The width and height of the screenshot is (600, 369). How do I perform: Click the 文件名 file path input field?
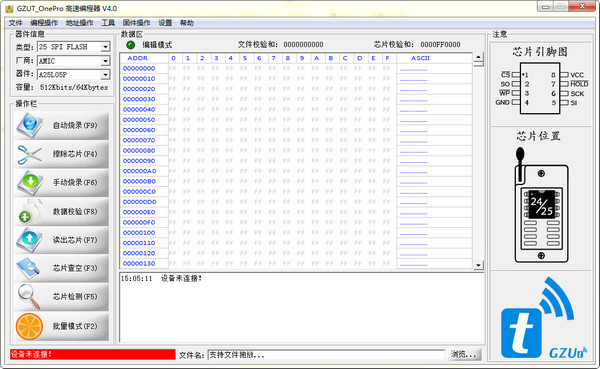(x=326, y=355)
